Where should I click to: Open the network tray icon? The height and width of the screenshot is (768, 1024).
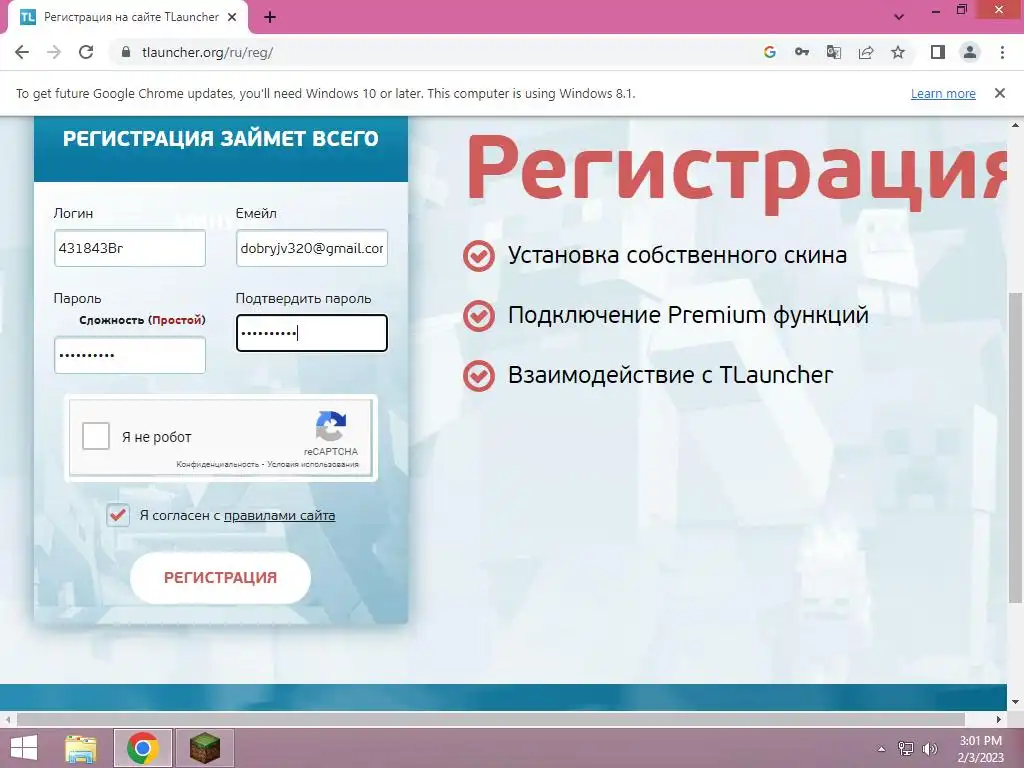pos(906,749)
